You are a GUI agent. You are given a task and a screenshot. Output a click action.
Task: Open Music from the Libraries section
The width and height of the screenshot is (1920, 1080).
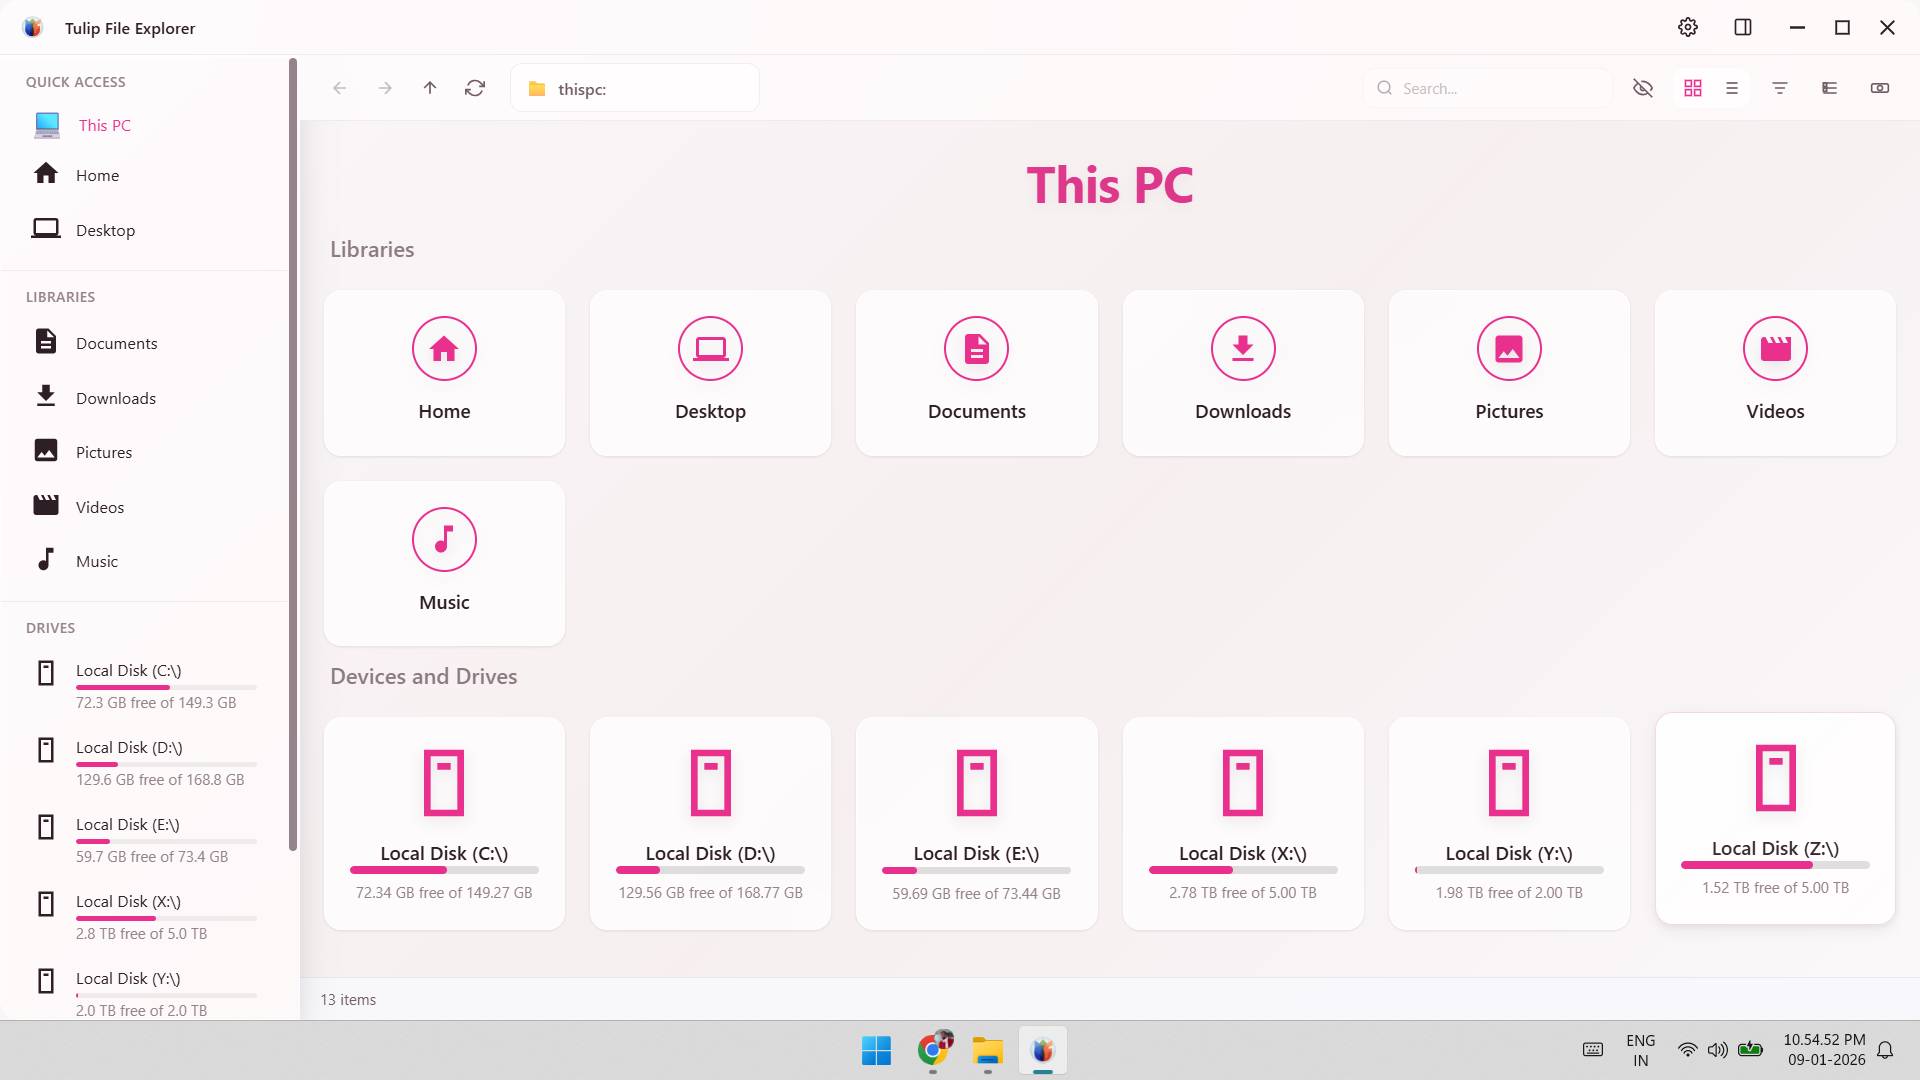click(x=444, y=563)
